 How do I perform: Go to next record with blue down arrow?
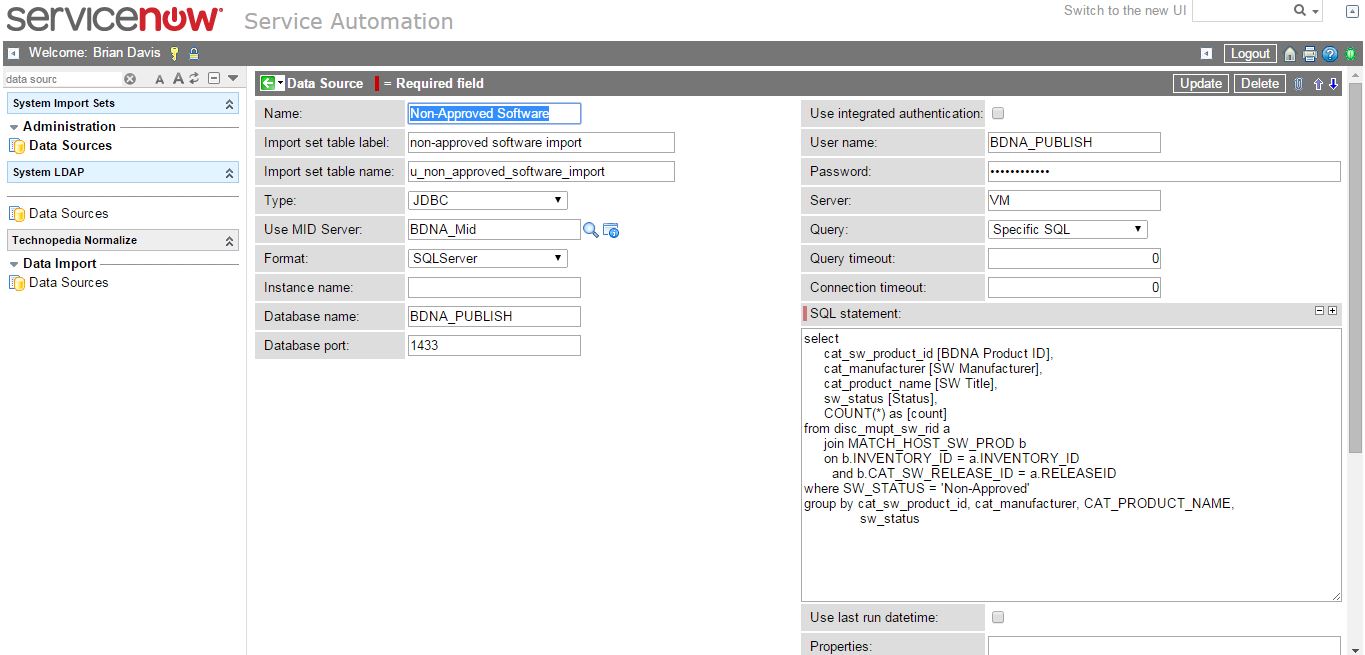coord(1333,84)
